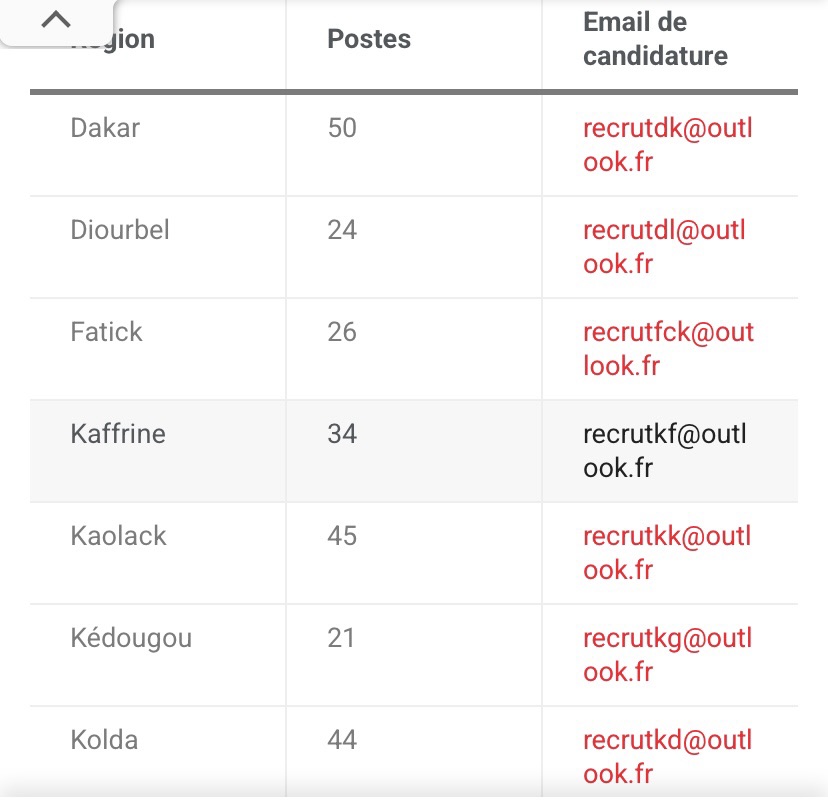
Task: Open the recrutfck@outlook.fr email link
Action: point(668,349)
